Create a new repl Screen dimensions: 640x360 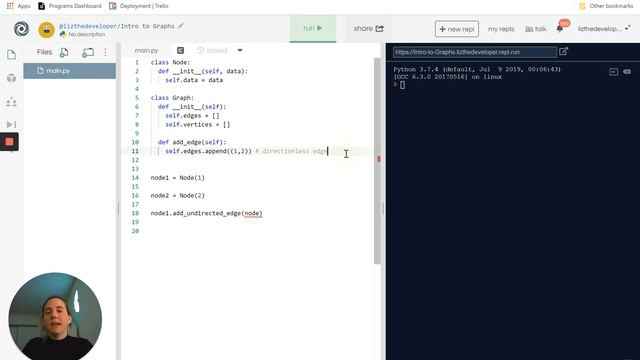tap(457, 29)
